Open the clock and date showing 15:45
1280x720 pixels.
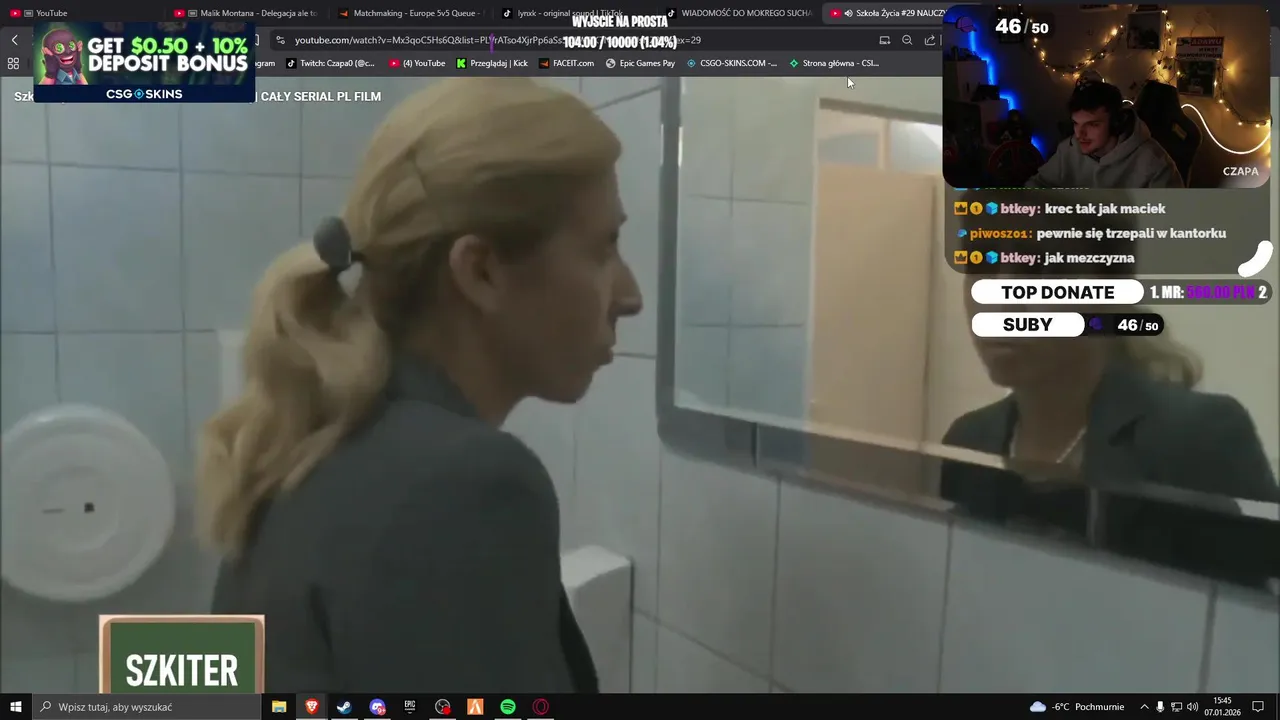pos(1222,707)
